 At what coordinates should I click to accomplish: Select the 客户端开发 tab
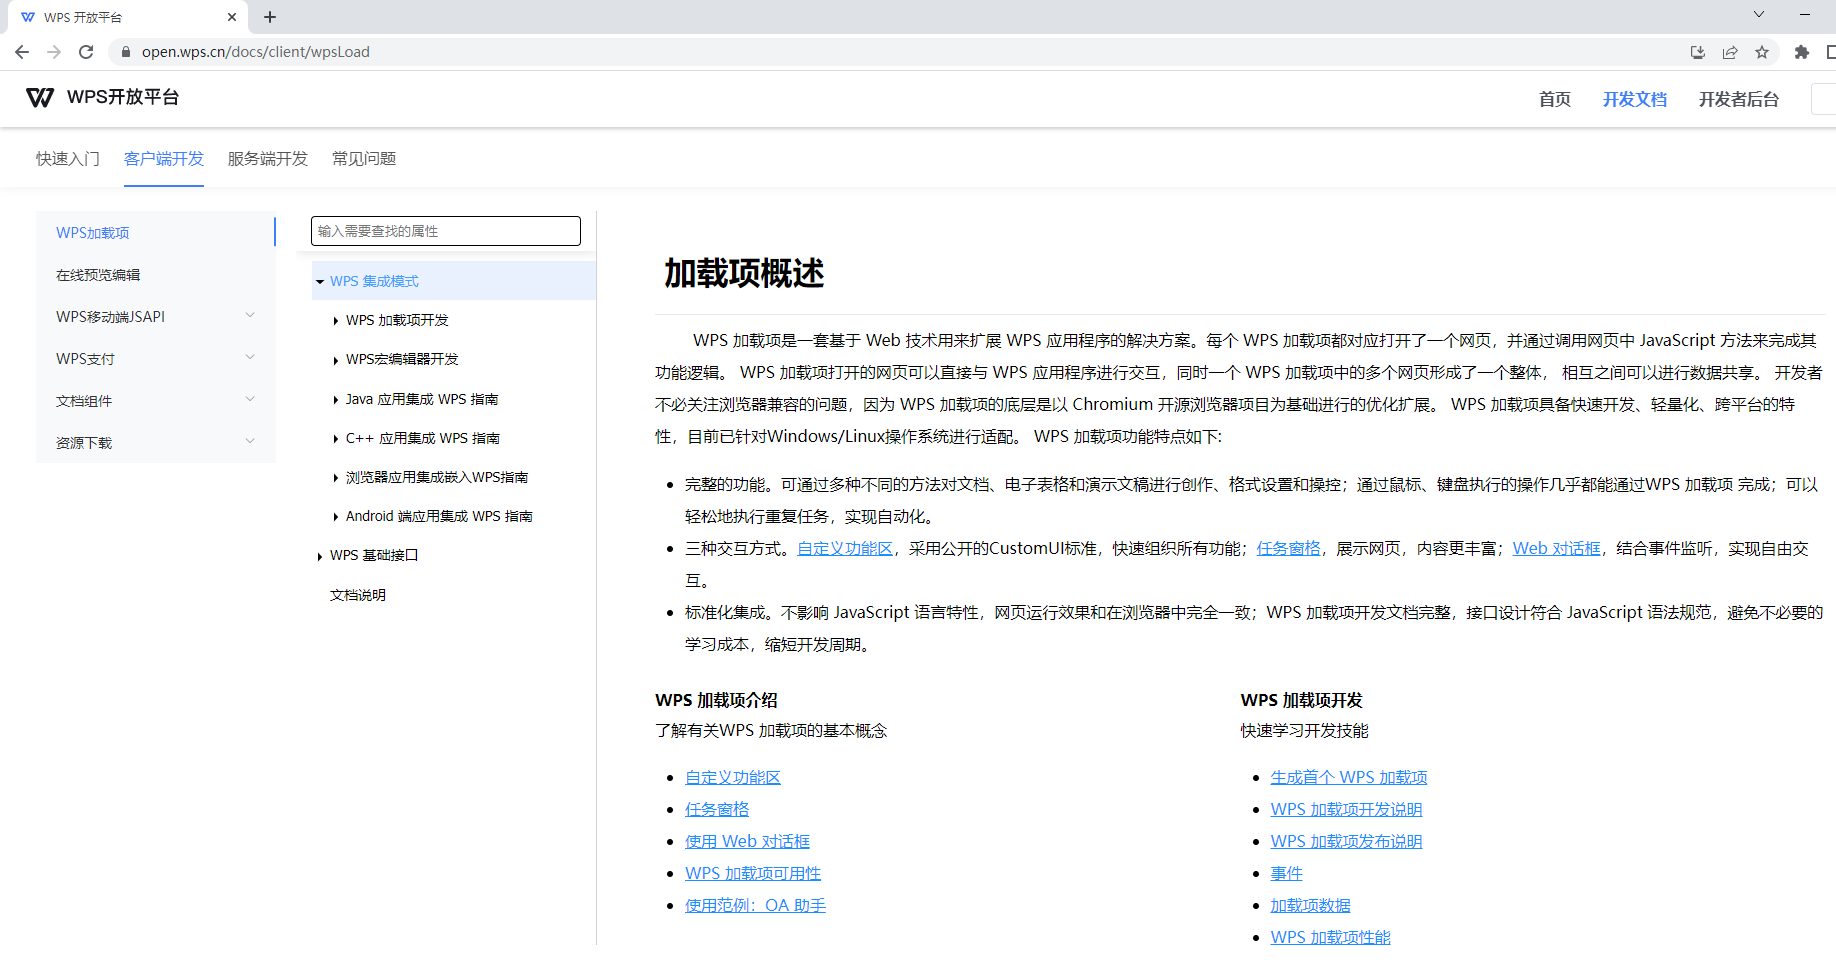[164, 159]
